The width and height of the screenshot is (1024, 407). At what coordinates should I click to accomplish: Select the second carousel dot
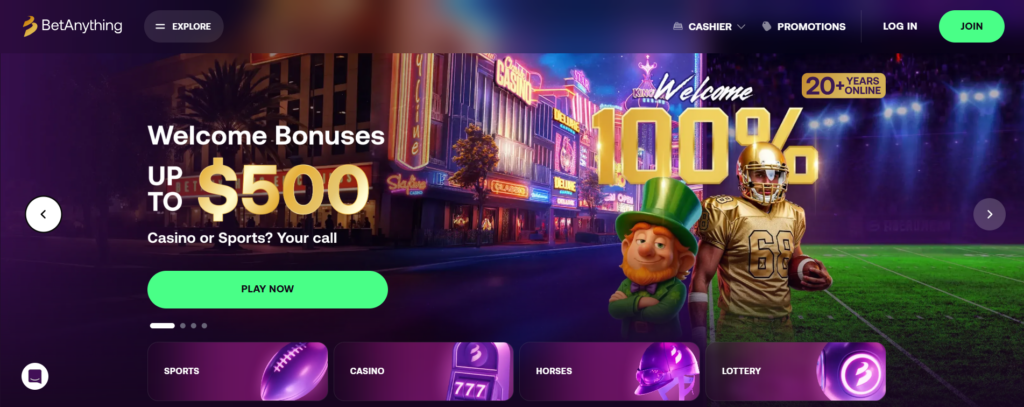point(183,325)
